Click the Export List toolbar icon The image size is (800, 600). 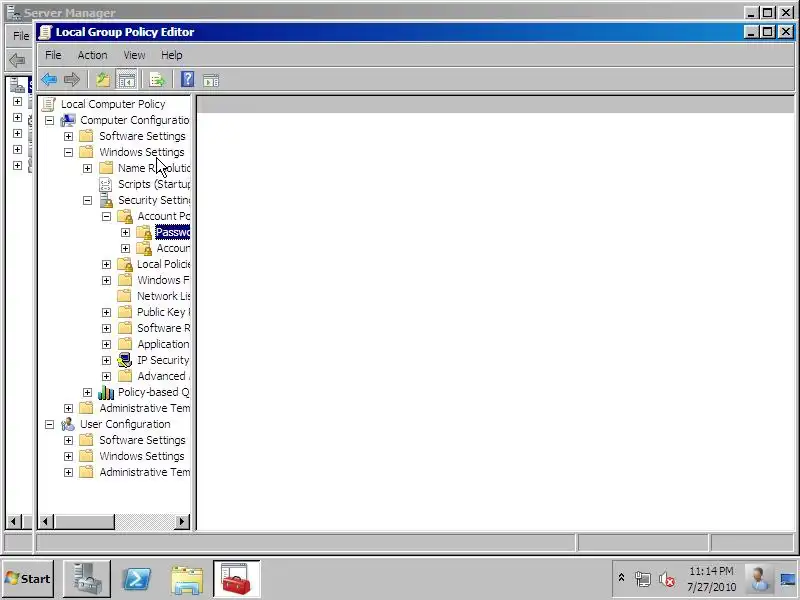[x=157, y=80]
